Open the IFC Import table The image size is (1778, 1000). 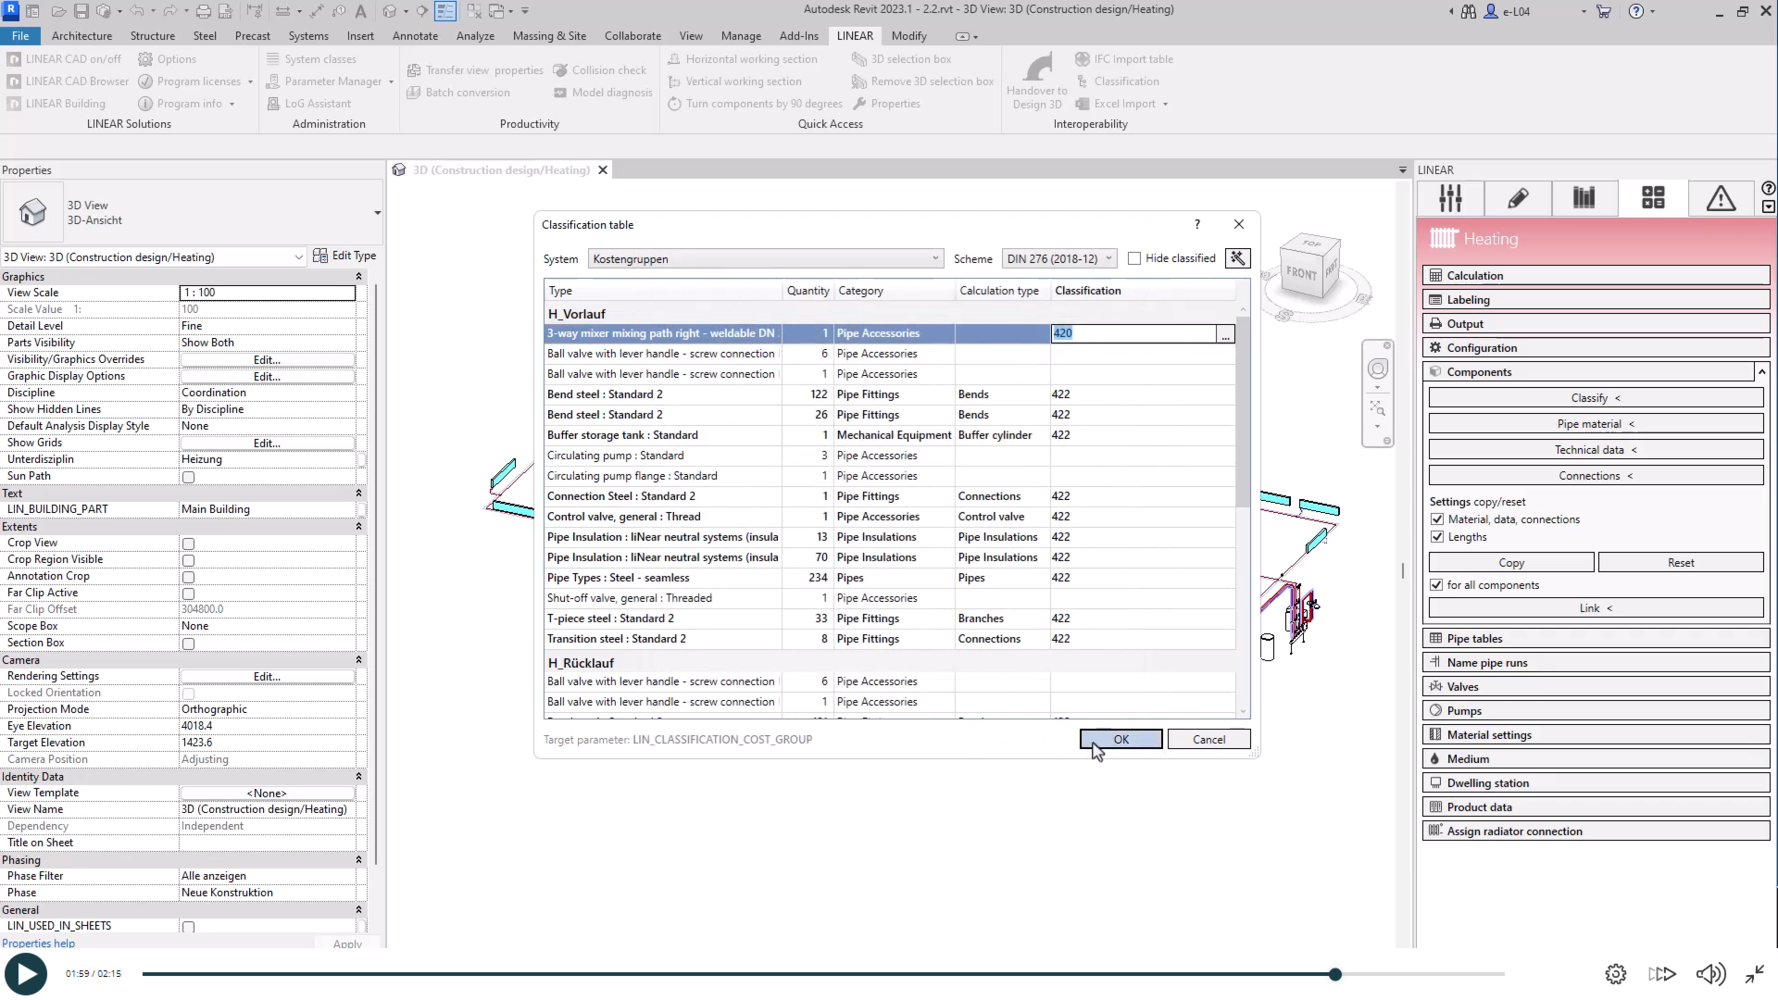point(1124,59)
